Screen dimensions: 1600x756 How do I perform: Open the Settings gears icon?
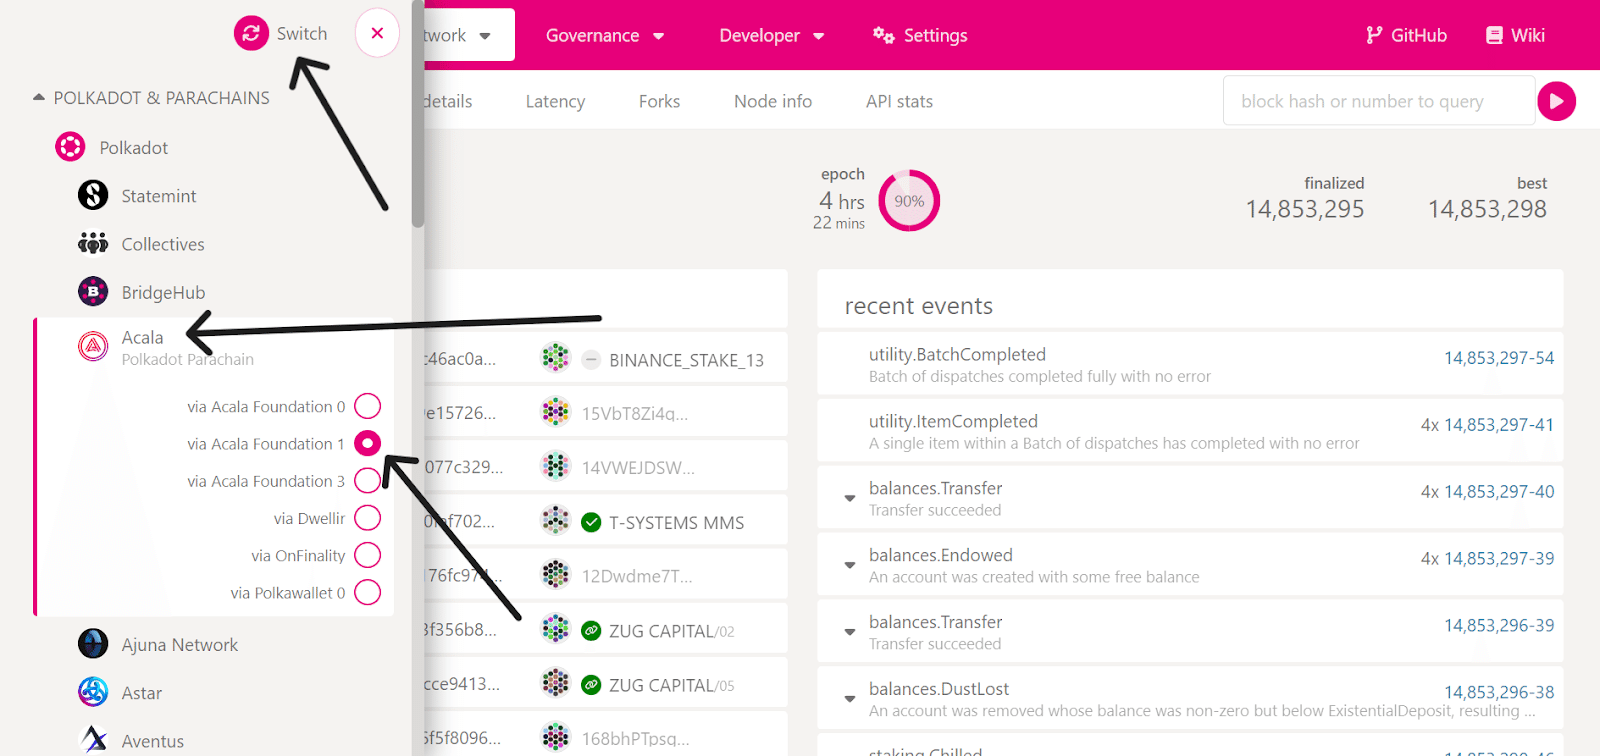883,35
